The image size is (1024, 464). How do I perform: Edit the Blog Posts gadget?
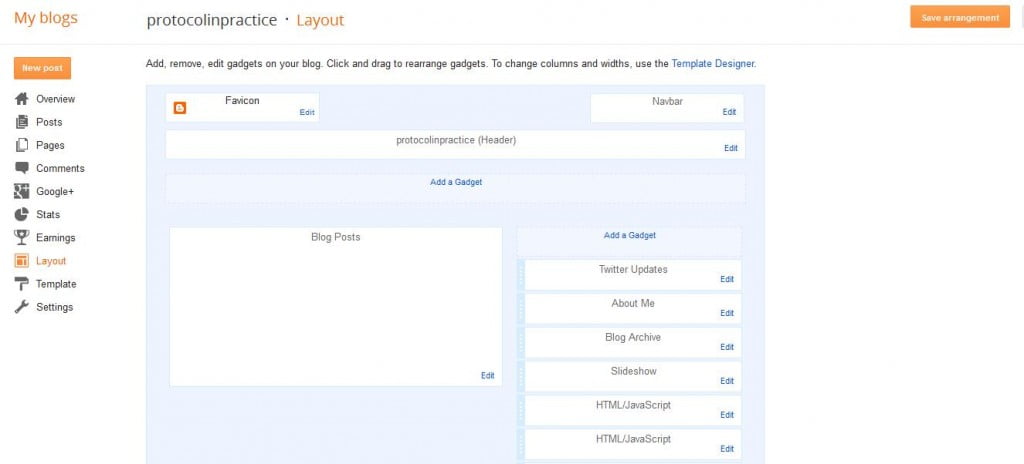487,375
